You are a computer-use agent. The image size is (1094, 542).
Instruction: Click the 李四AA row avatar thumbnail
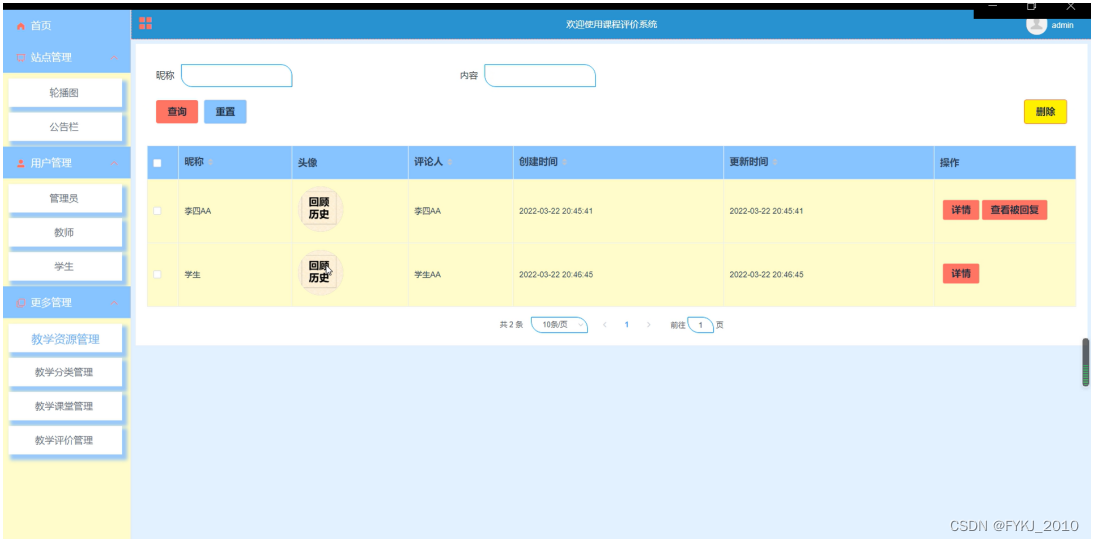click(x=319, y=209)
